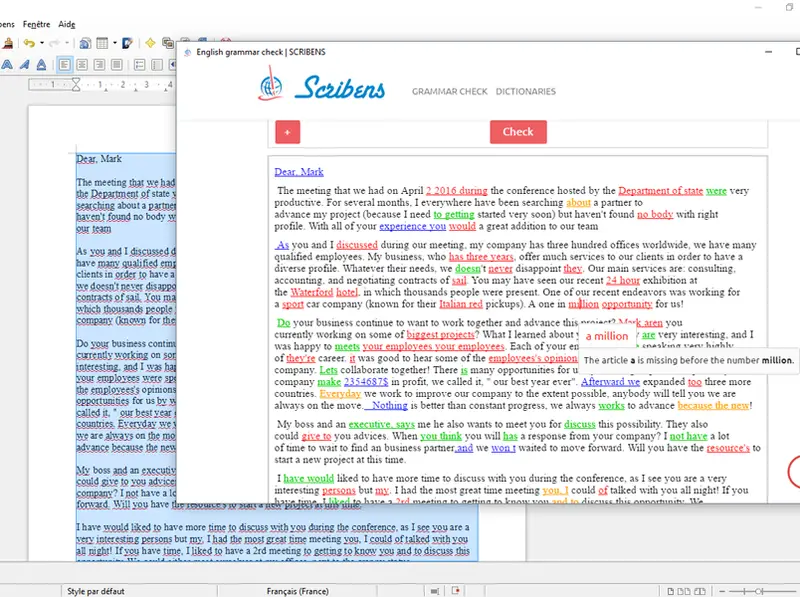The height and width of the screenshot is (597, 800).
Task: Click the zoom out minus in status bar
Action: (x=722, y=591)
